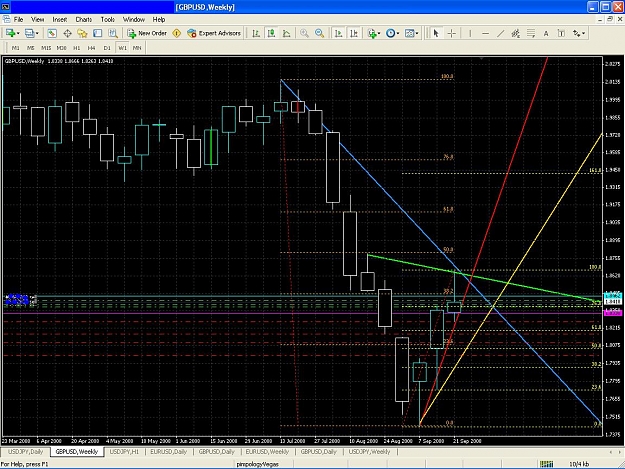Select the Vertical Line tool
Screen dimensions: 625x469
(x=470, y=33)
